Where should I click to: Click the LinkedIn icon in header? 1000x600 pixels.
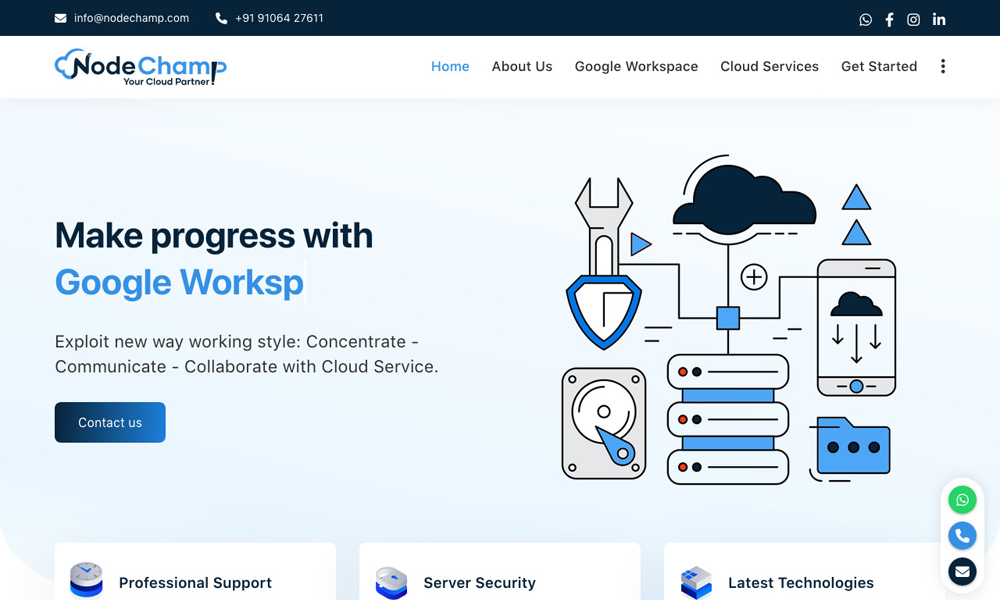(x=939, y=19)
